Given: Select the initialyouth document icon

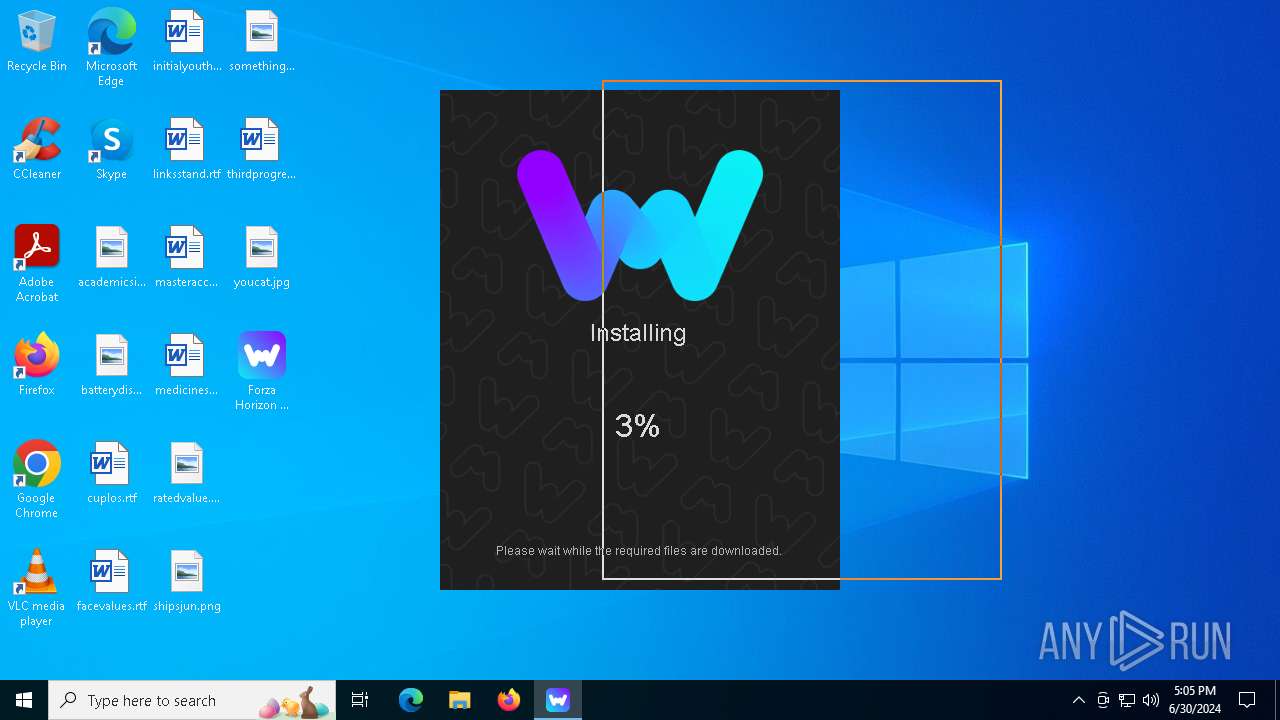Looking at the screenshot, I should click(187, 41).
